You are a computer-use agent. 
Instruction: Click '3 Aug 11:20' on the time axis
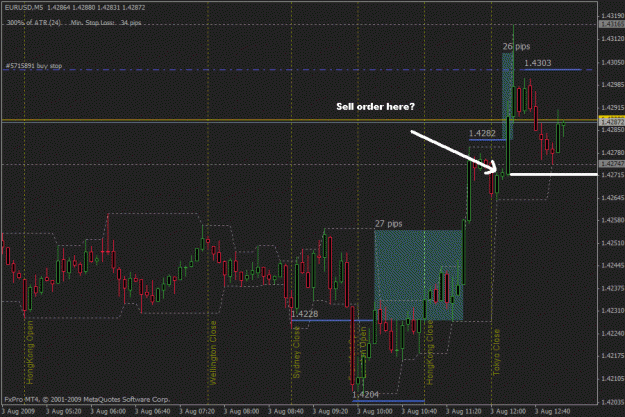pos(464,411)
